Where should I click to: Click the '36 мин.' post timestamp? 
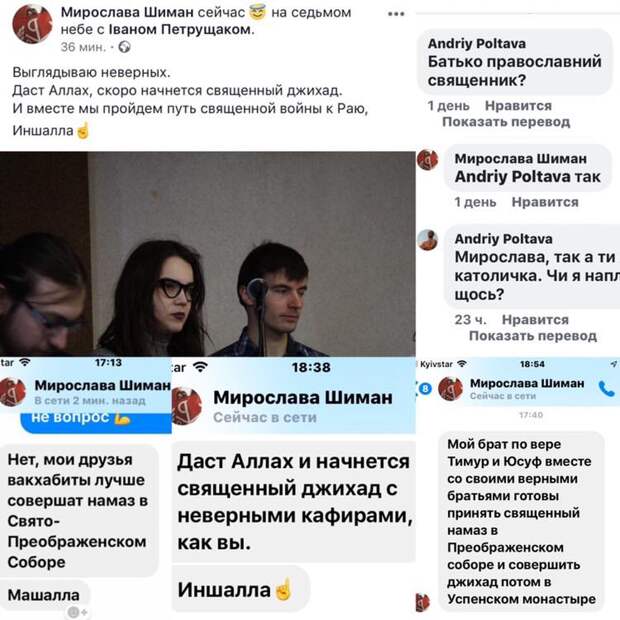coord(83,47)
